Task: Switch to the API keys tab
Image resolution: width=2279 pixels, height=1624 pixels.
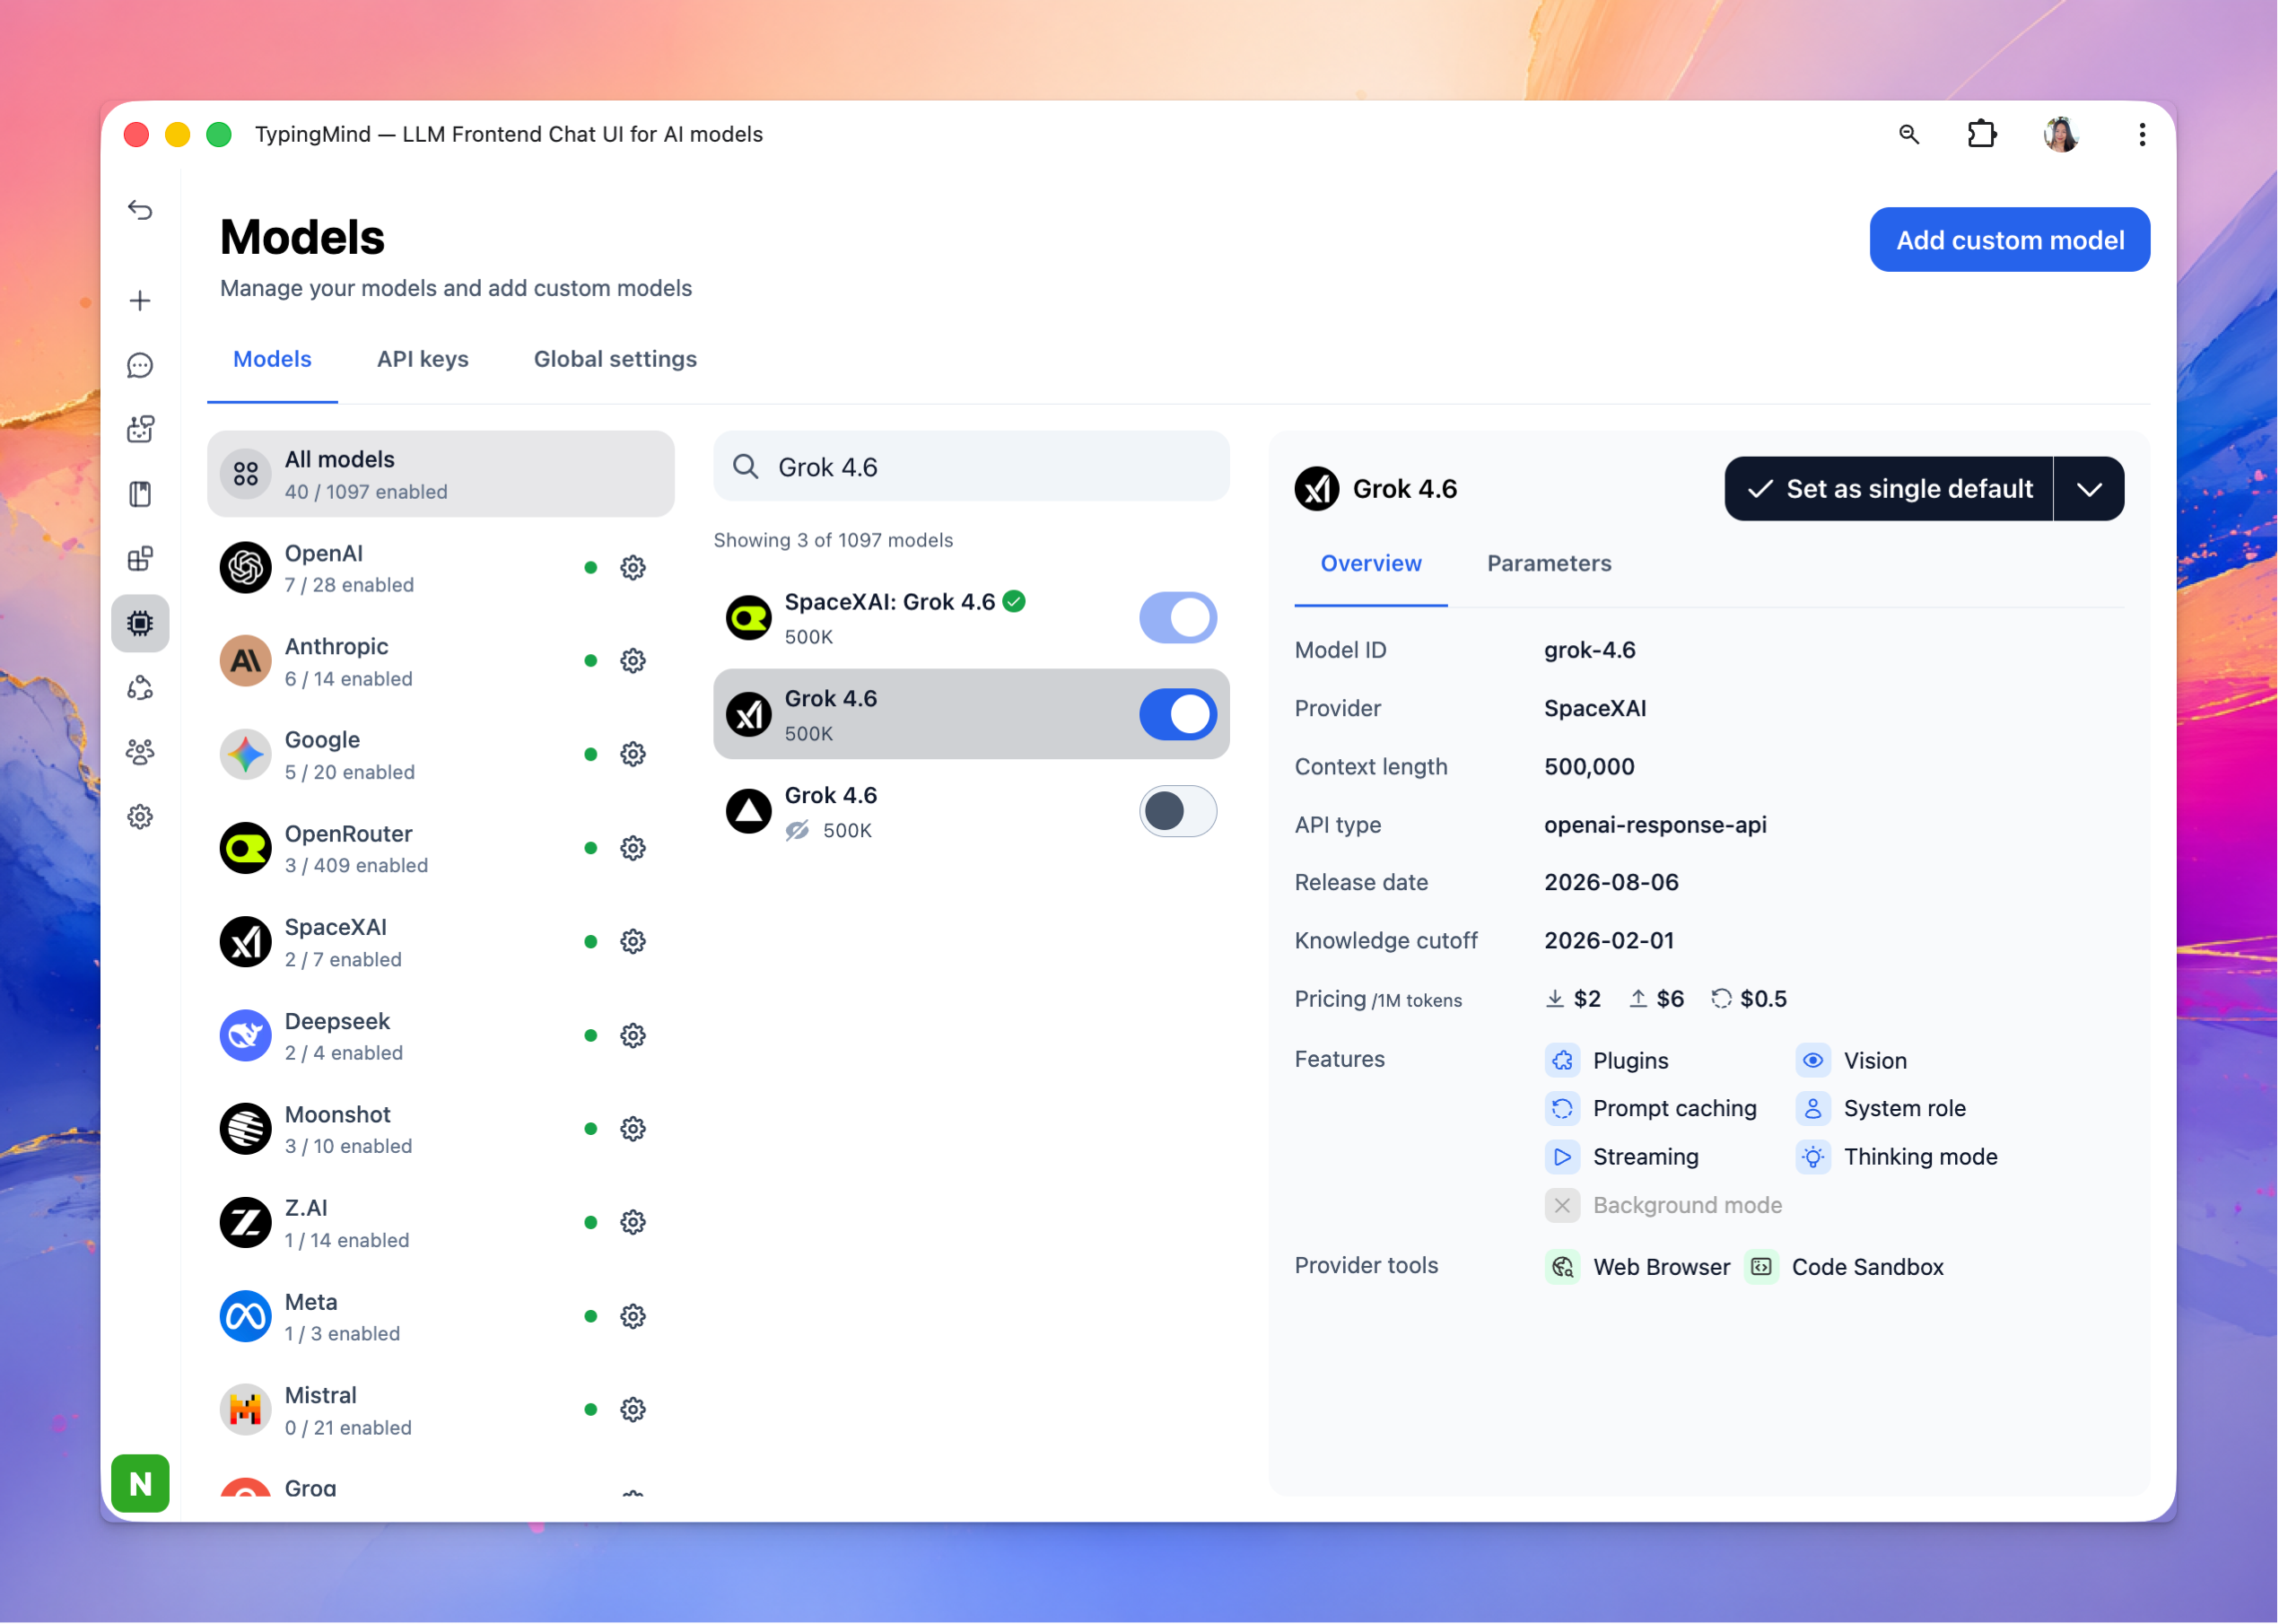Action: click(x=423, y=359)
